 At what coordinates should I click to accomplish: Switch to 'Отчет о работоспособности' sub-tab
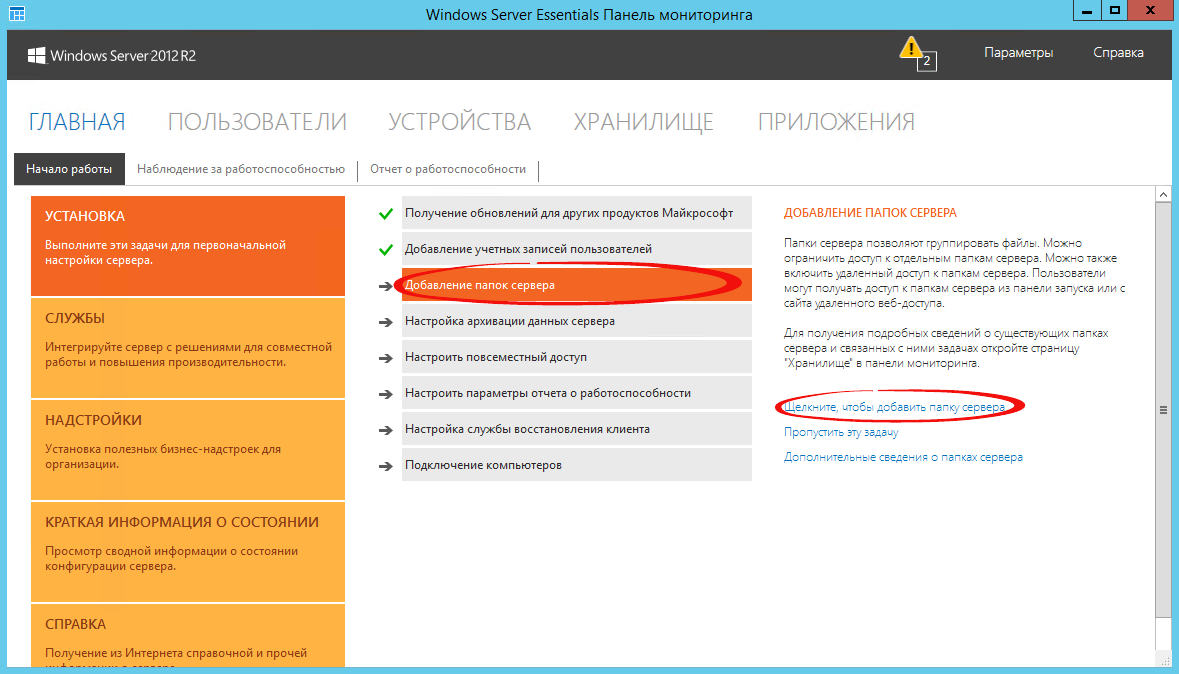(x=448, y=169)
